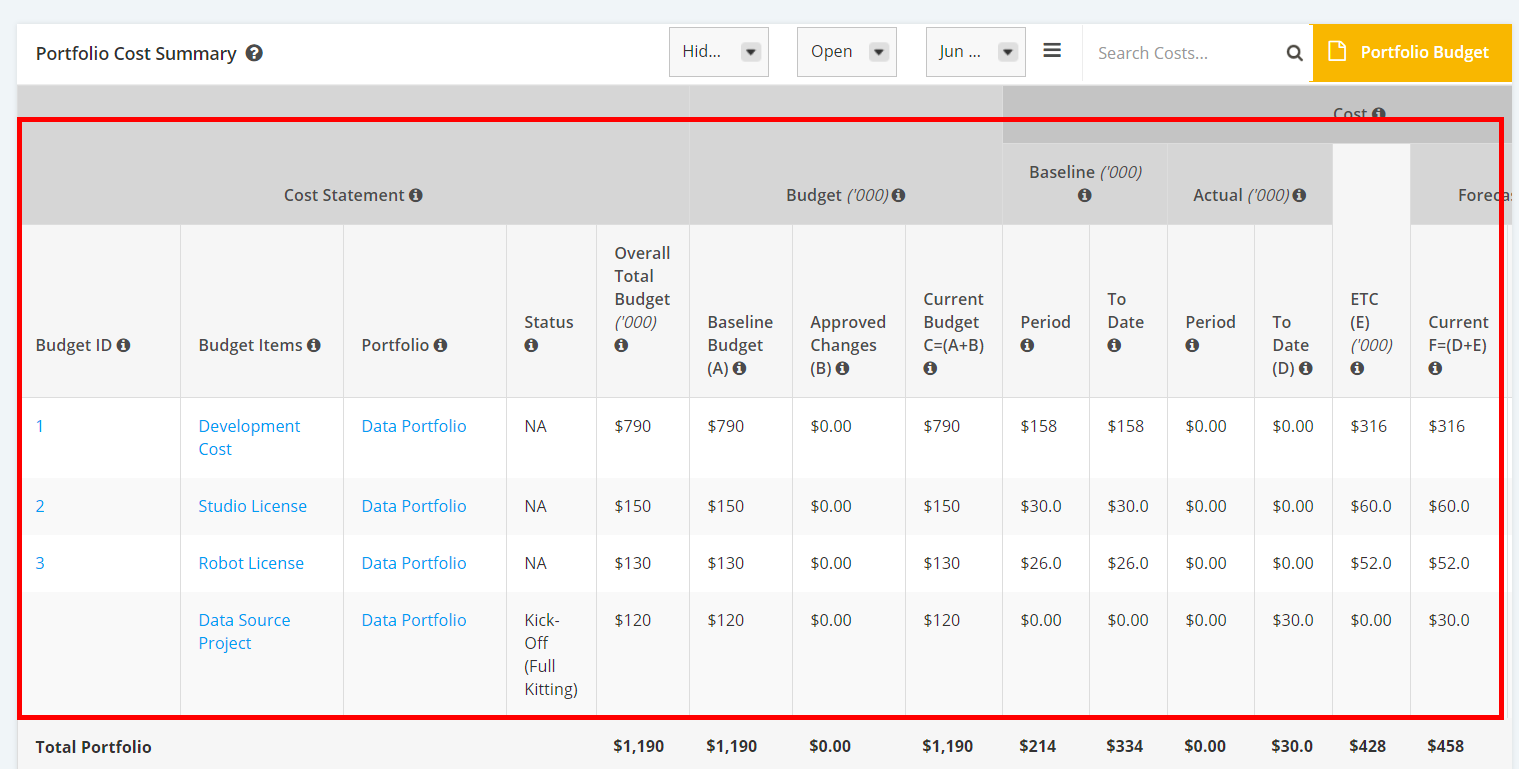Screen dimensions: 1519x769
Task: Click info icon next to Portfolio column
Action: point(440,345)
